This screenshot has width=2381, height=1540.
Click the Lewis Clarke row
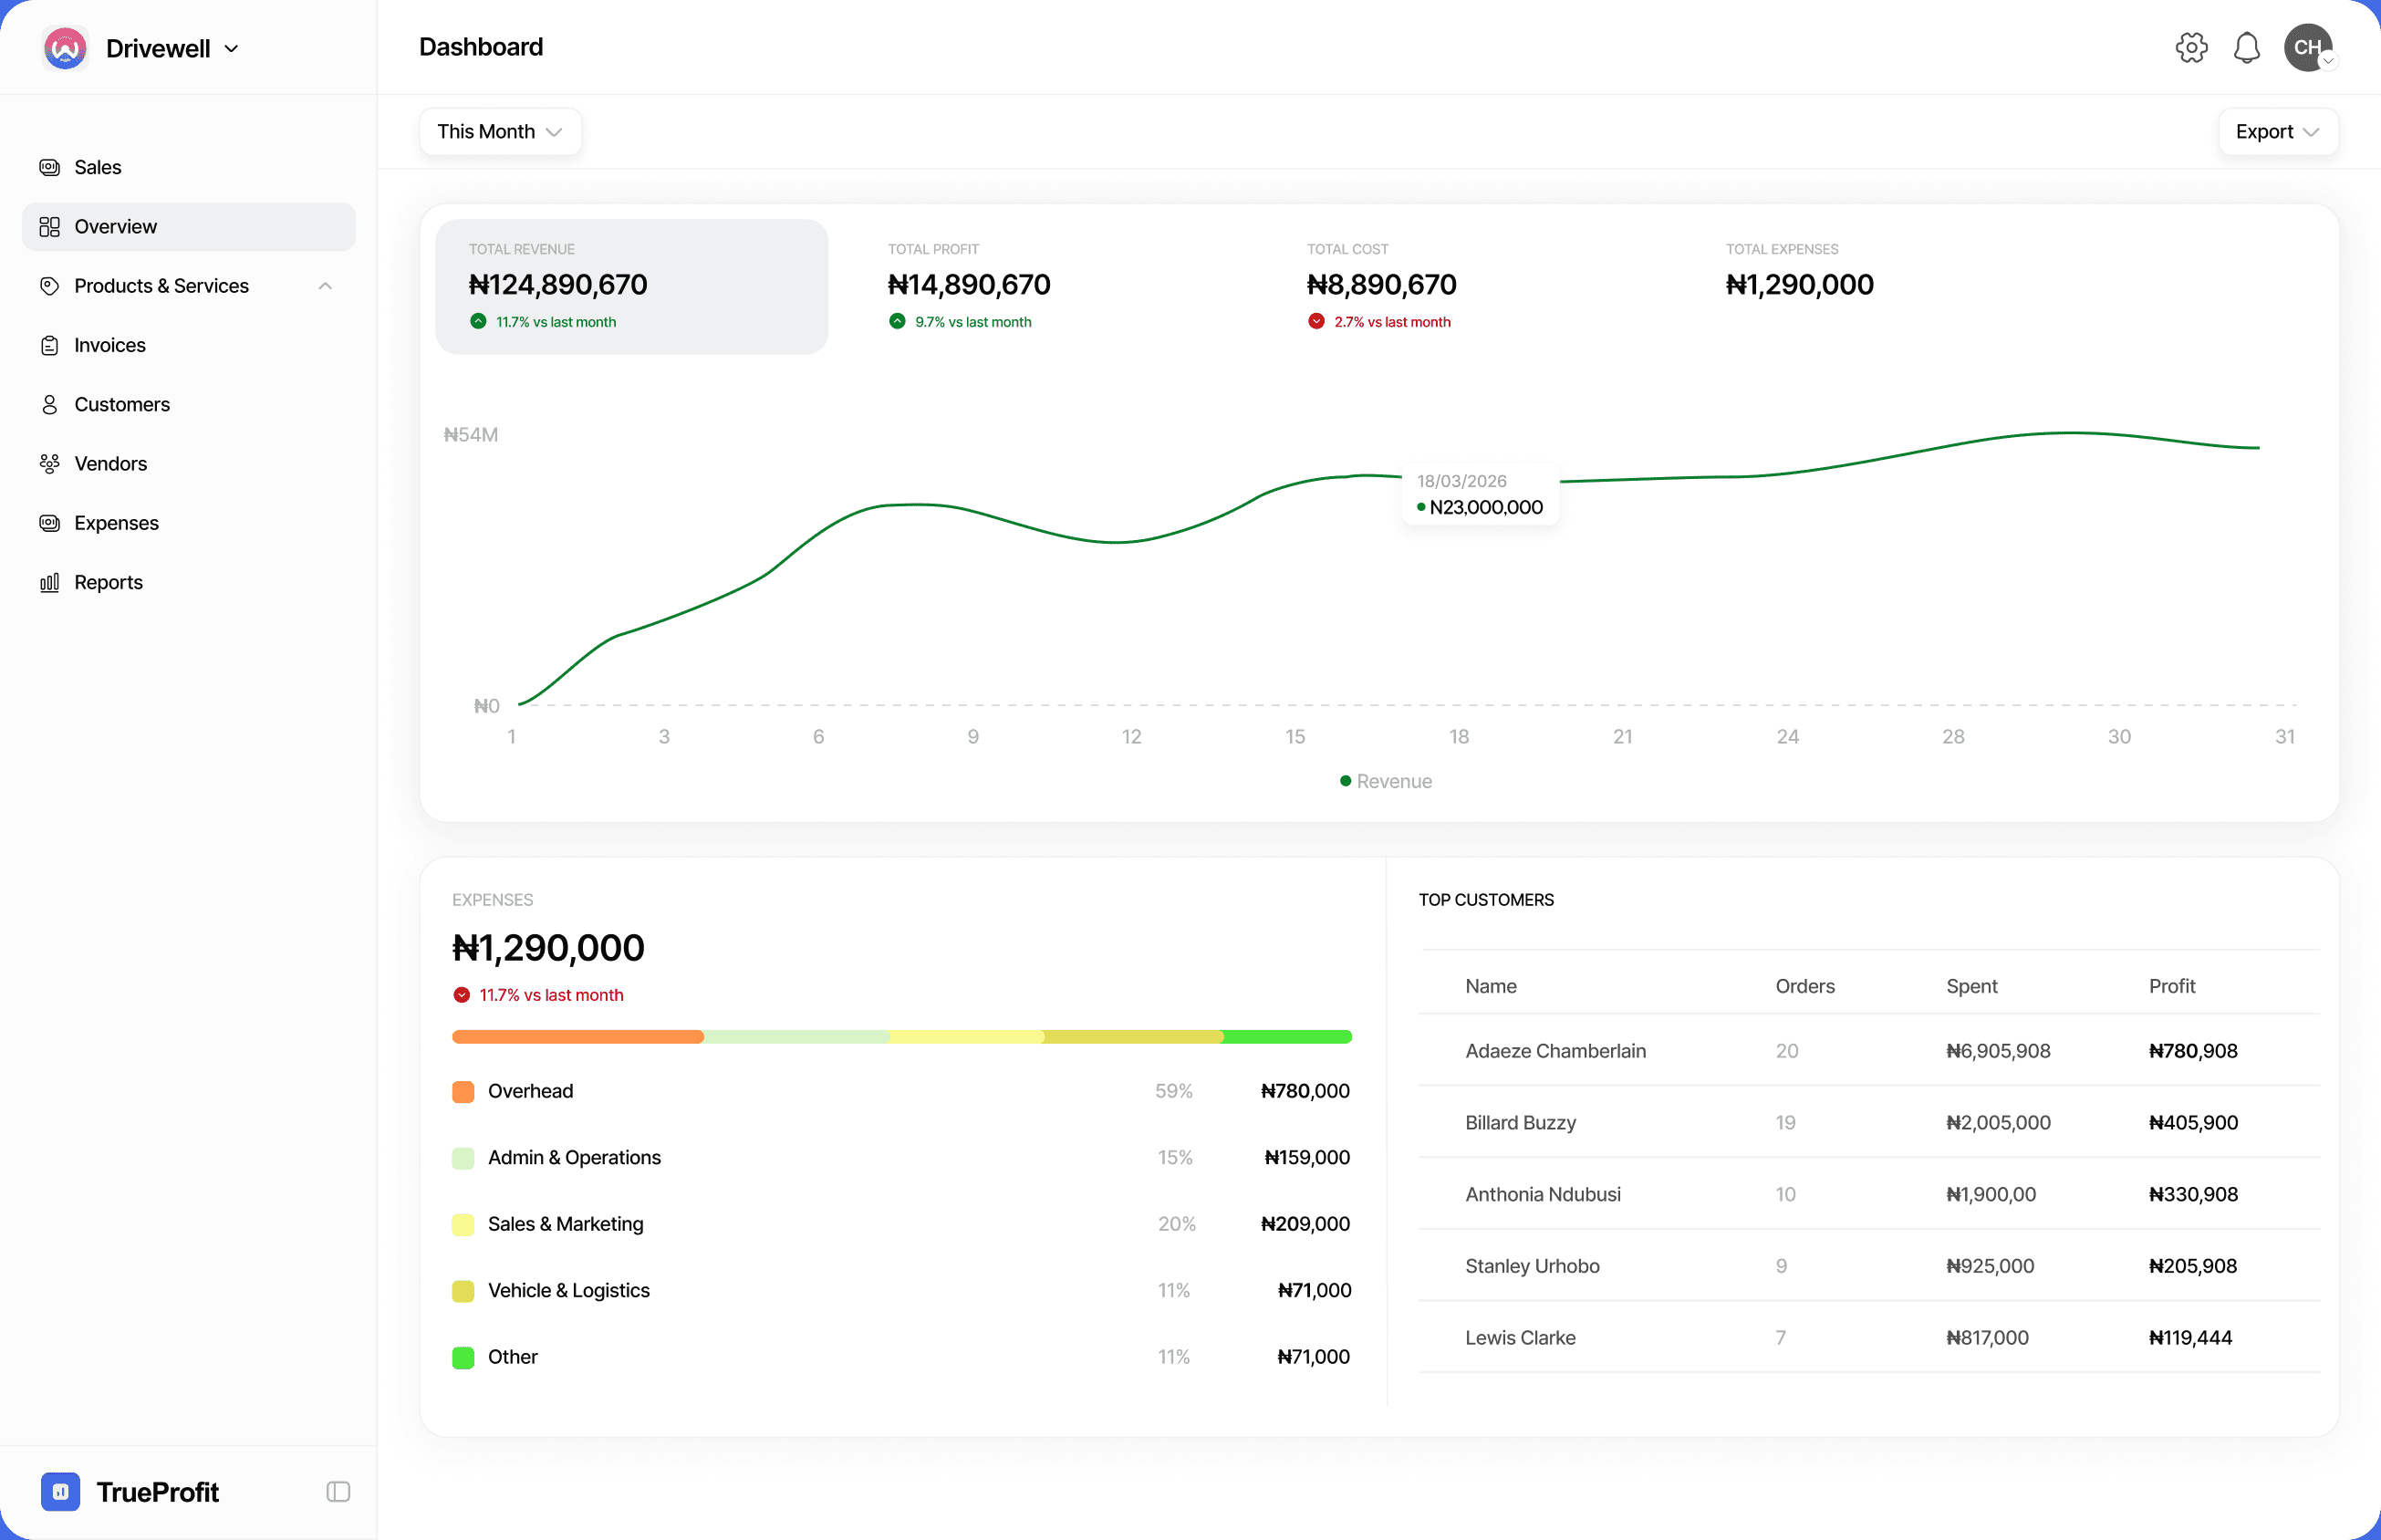tap(1868, 1337)
